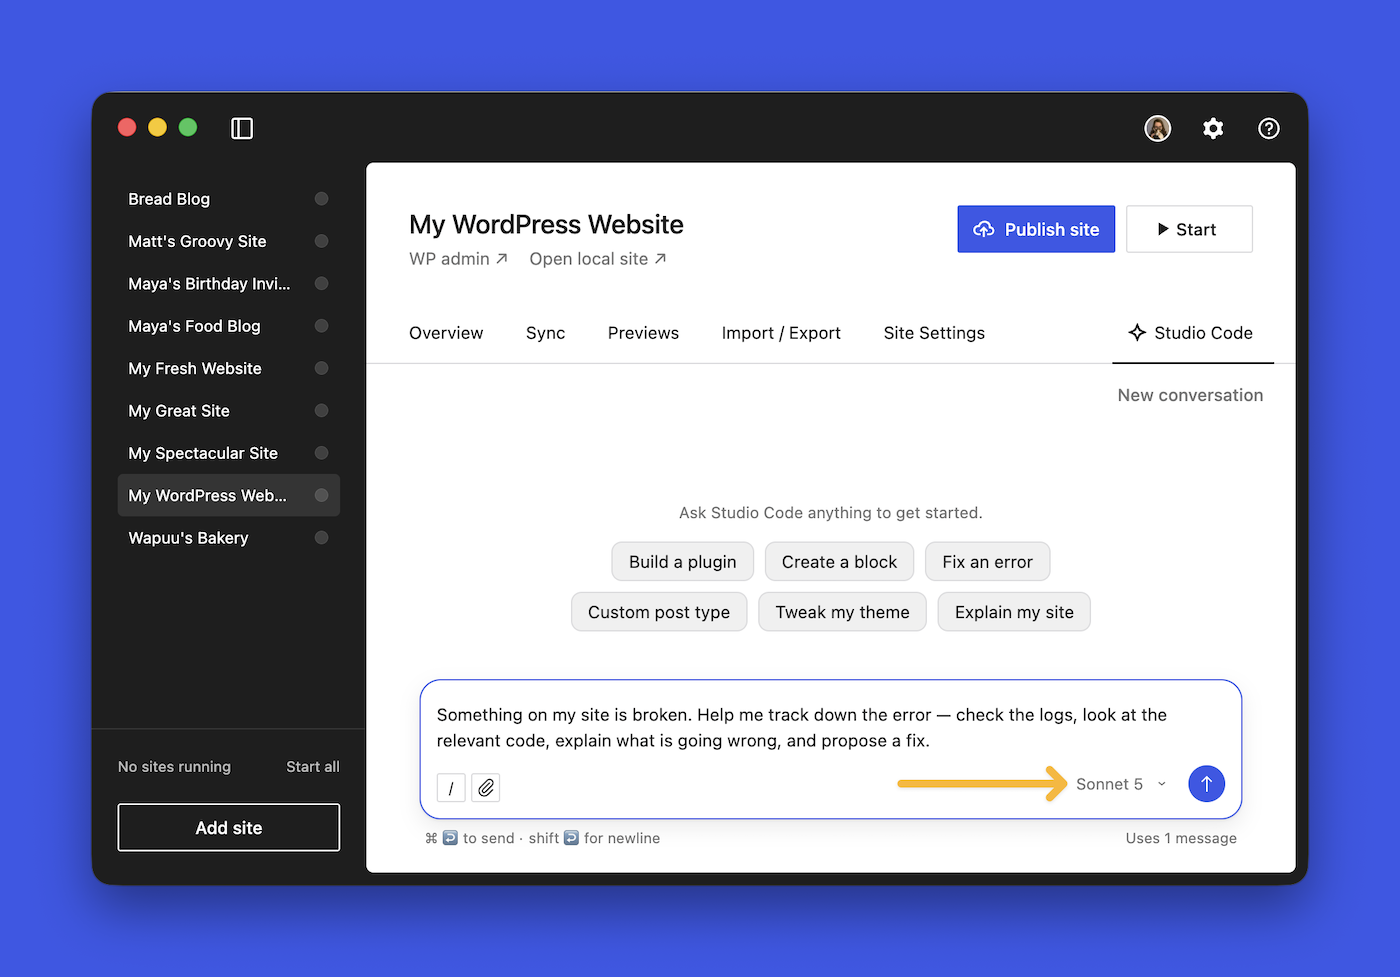The image size is (1400, 977).
Task: Select My WordPress Web... in sidebar
Action: (x=229, y=495)
